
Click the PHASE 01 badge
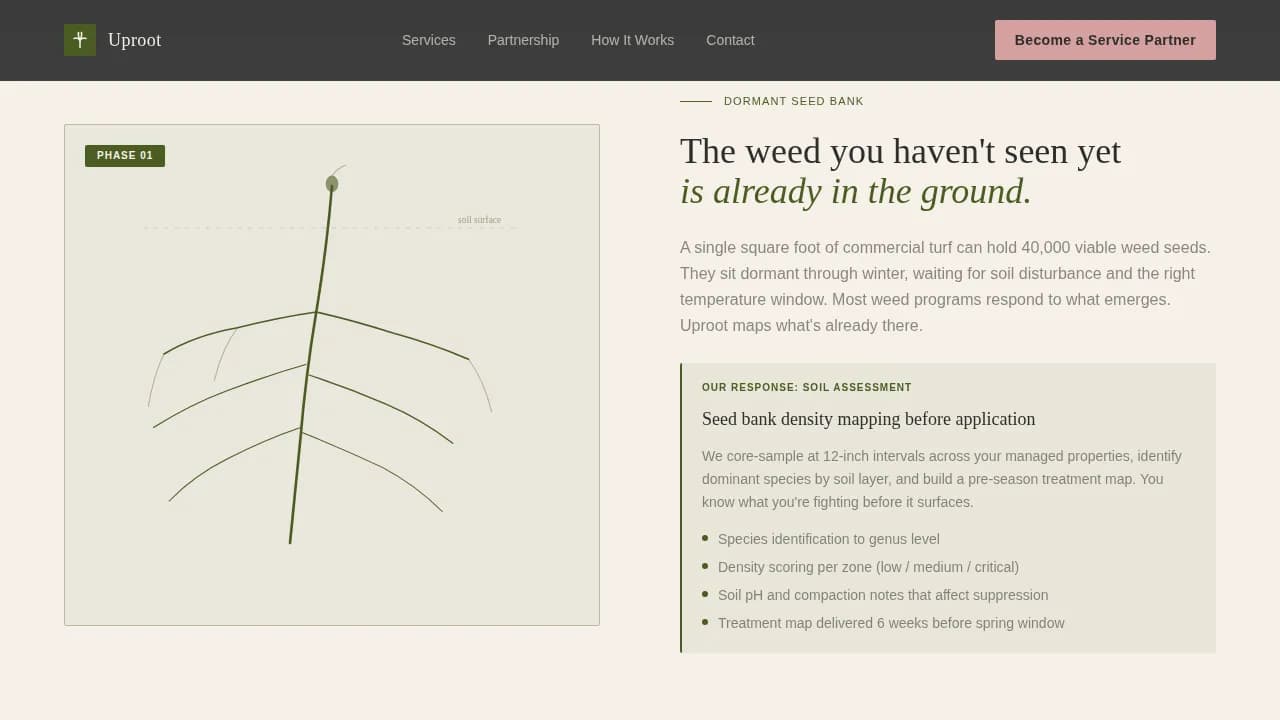125,156
